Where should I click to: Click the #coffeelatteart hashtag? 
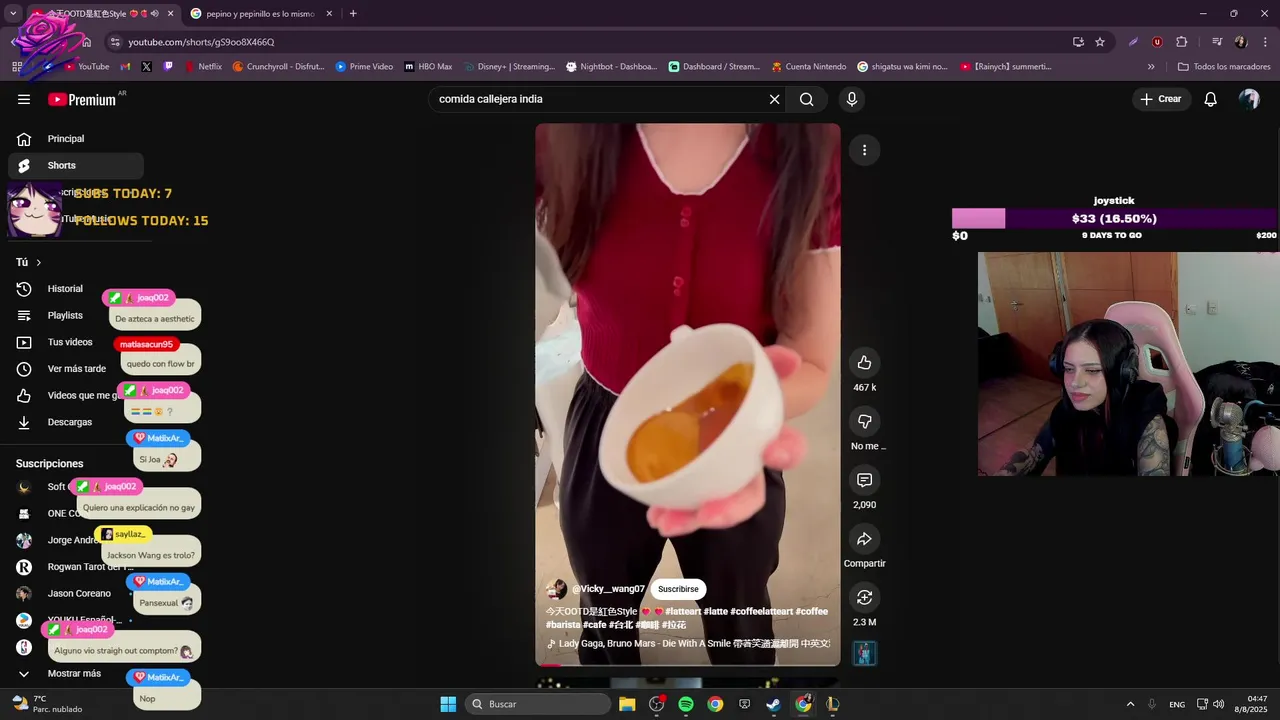761,611
